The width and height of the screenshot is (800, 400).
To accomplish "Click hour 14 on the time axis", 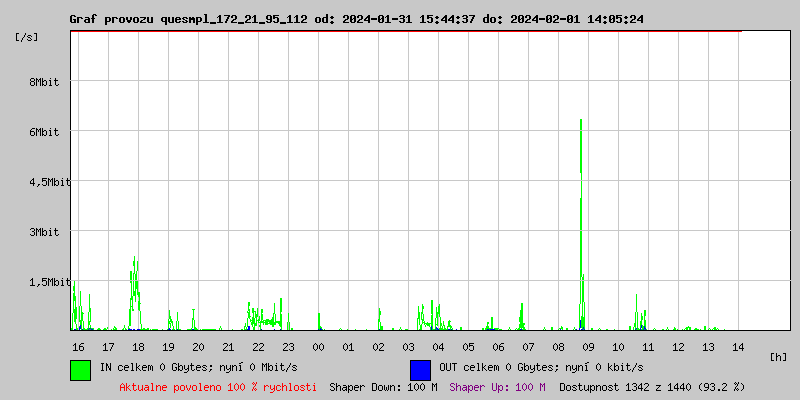I will click(738, 346).
